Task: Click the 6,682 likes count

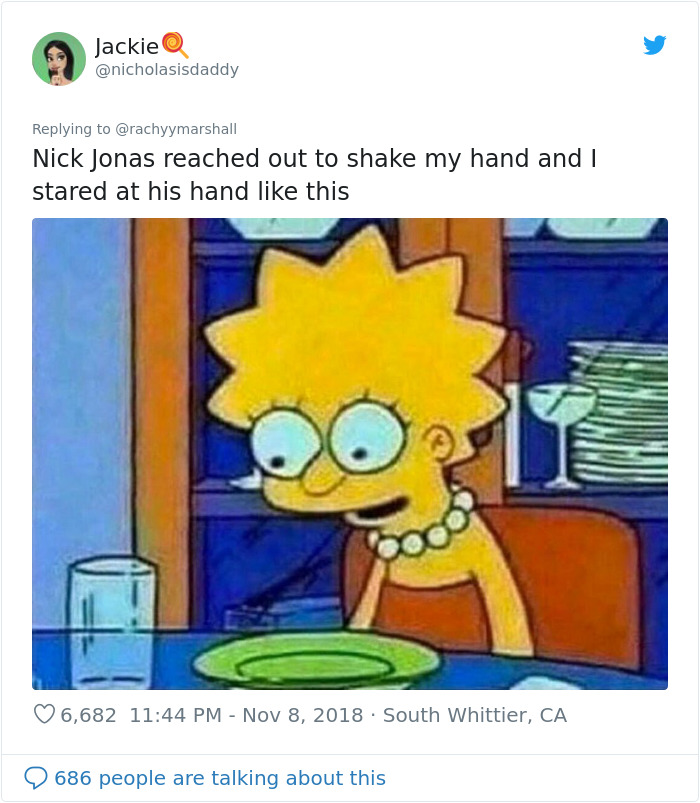Action: pyautogui.click(x=89, y=715)
